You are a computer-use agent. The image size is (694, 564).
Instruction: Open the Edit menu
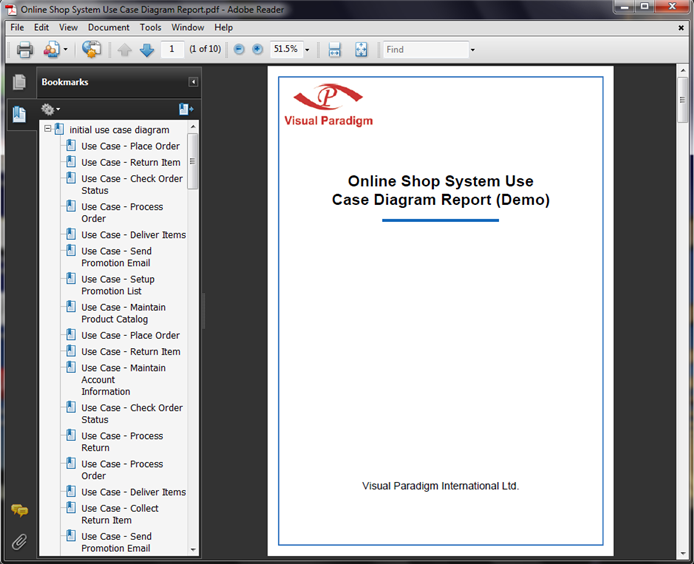coord(41,27)
